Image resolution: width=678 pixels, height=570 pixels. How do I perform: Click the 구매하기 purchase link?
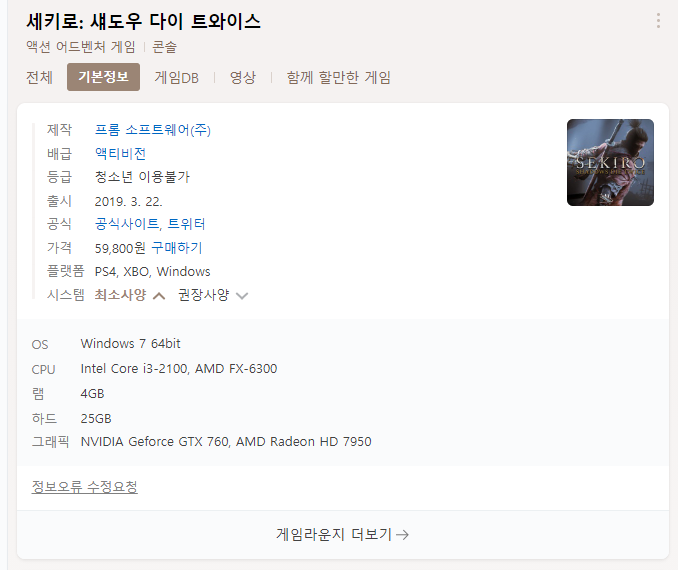tap(177, 247)
